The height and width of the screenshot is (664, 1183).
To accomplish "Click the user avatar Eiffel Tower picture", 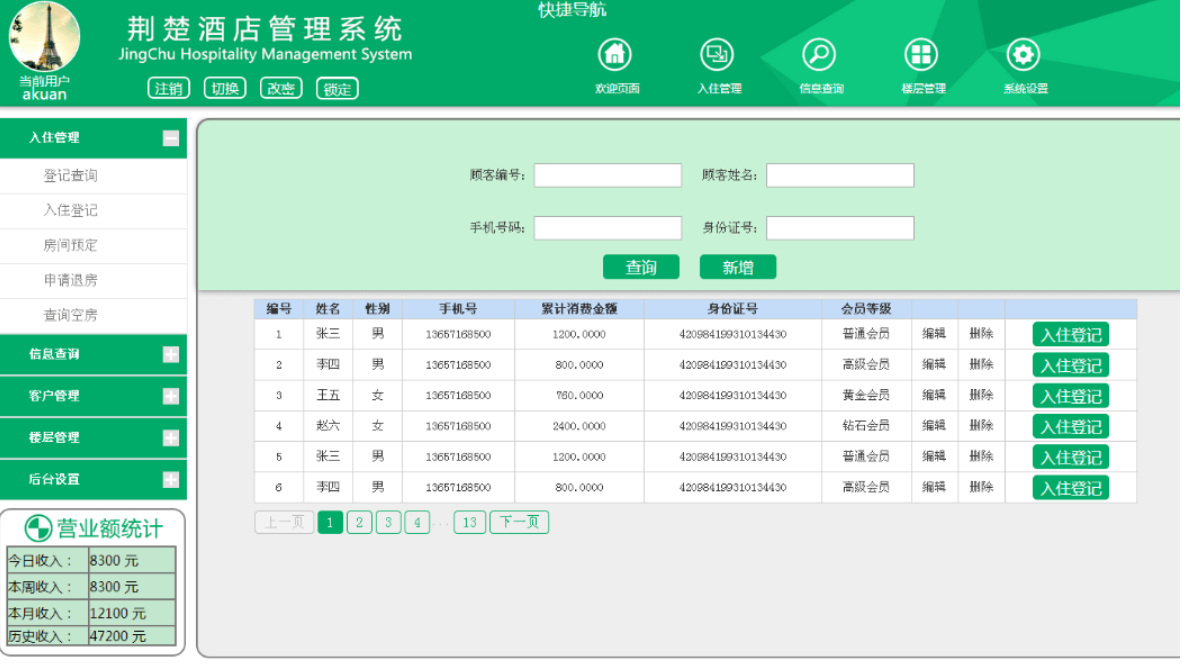I will [44, 37].
